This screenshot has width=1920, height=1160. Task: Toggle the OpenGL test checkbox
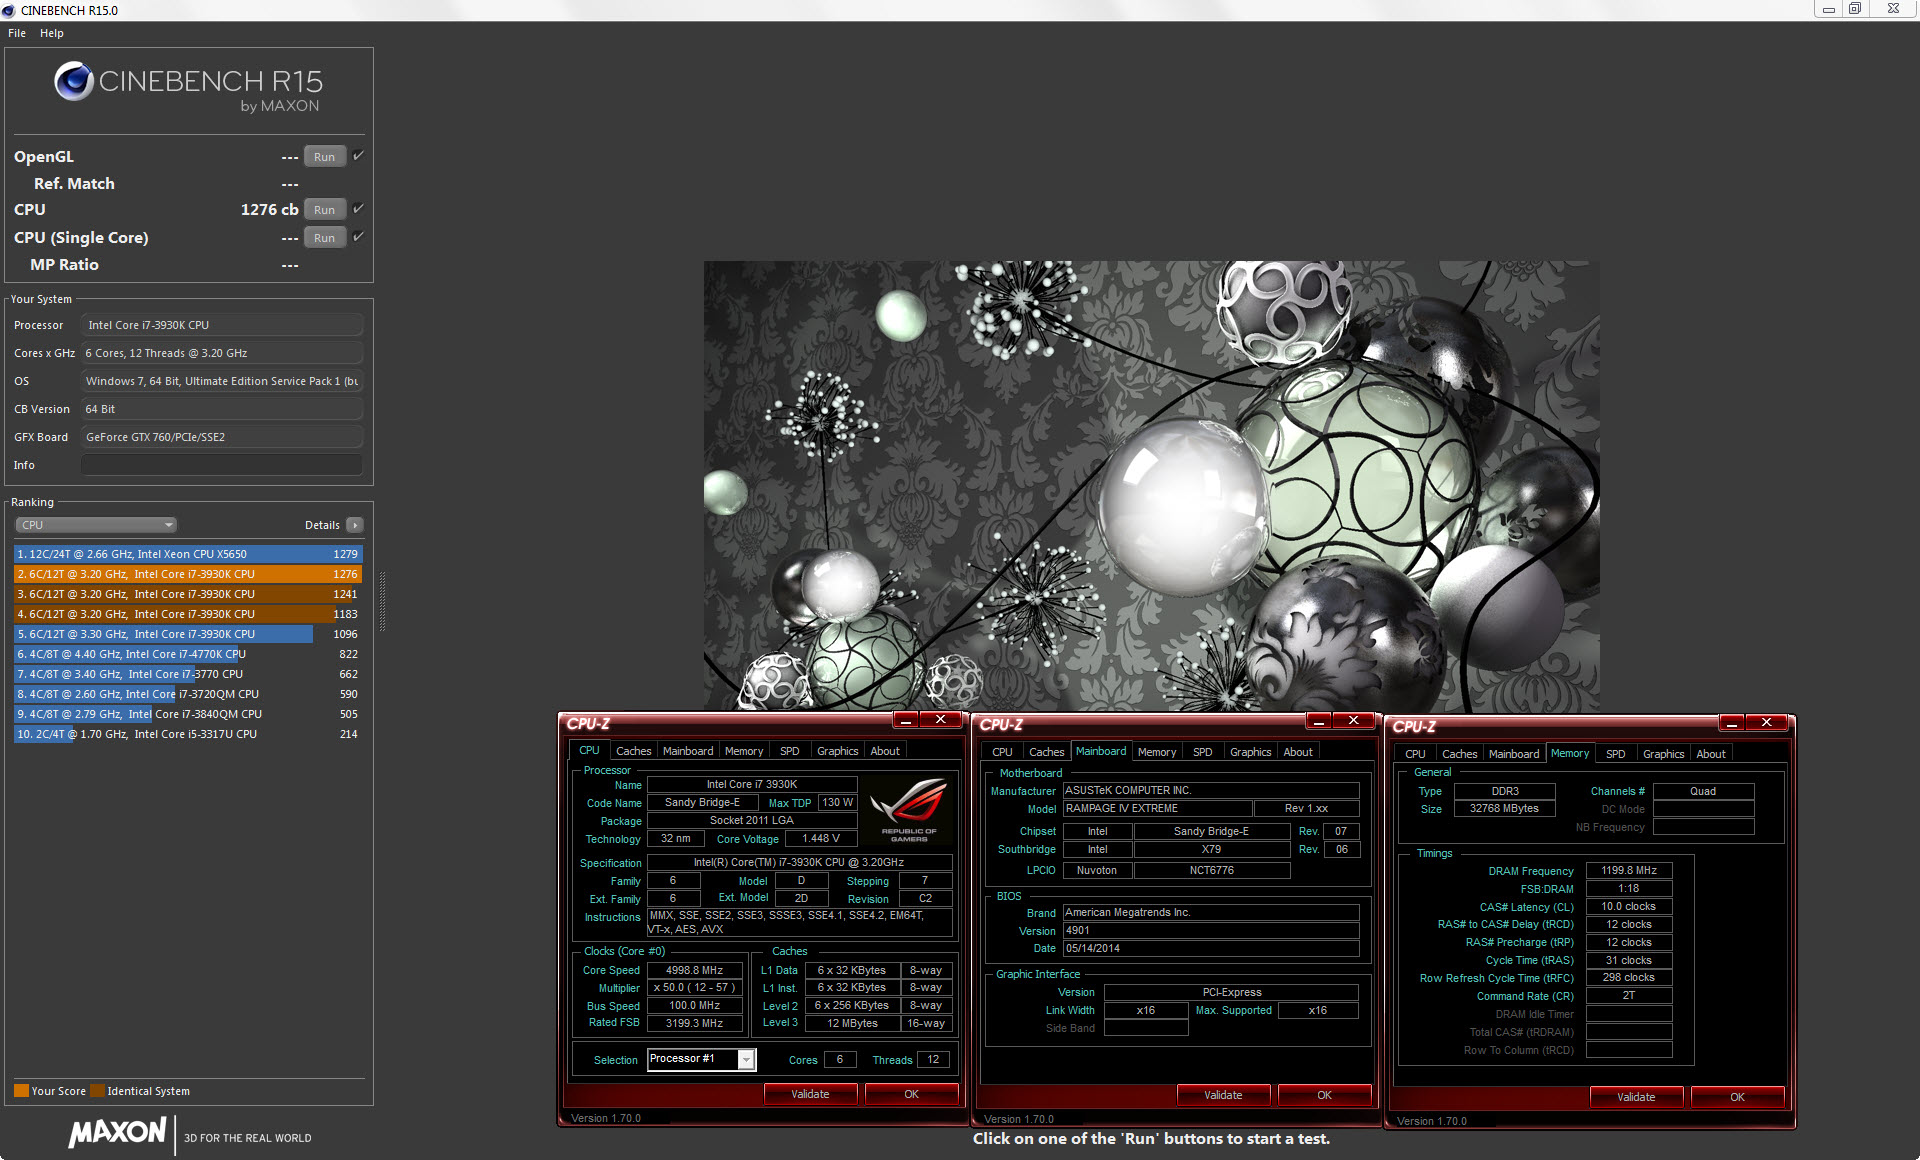coord(358,156)
